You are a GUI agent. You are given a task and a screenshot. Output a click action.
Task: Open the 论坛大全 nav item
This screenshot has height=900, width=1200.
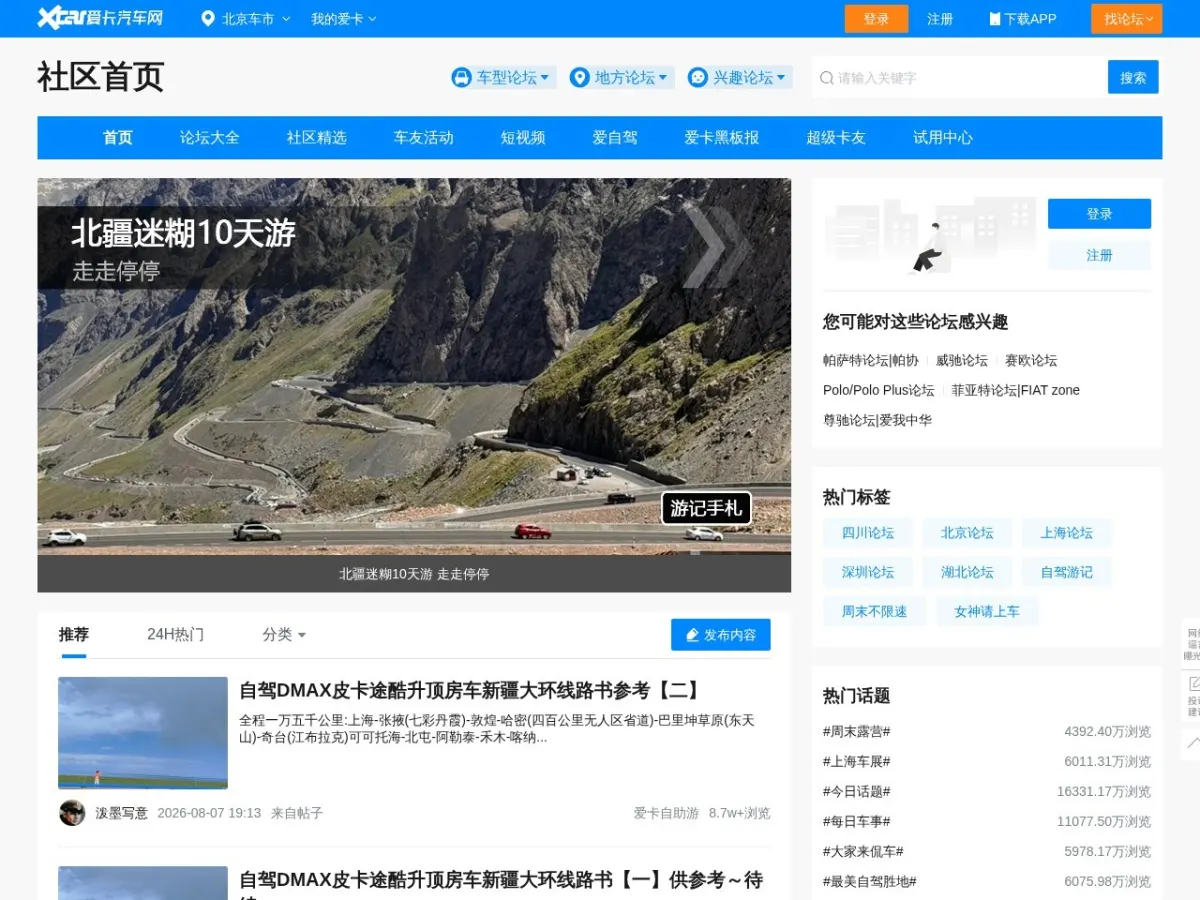coord(210,138)
